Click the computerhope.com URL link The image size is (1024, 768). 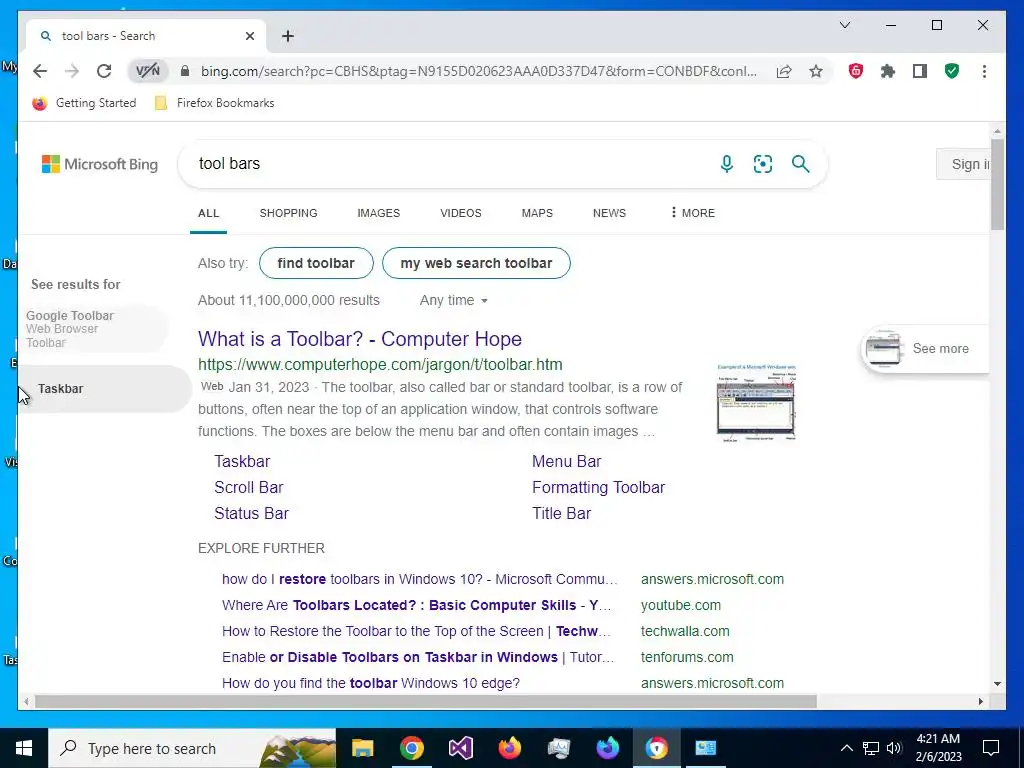coord(380,364)
